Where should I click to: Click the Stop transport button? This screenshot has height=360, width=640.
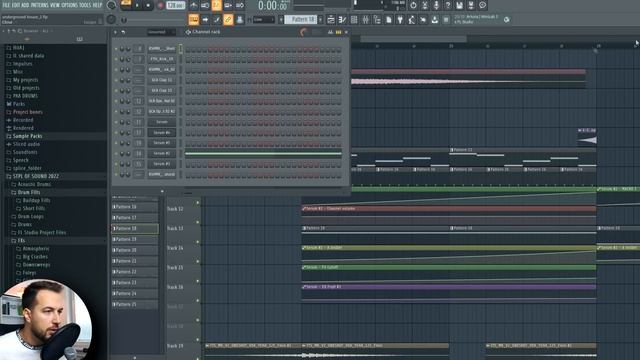(x=148, y=5)
